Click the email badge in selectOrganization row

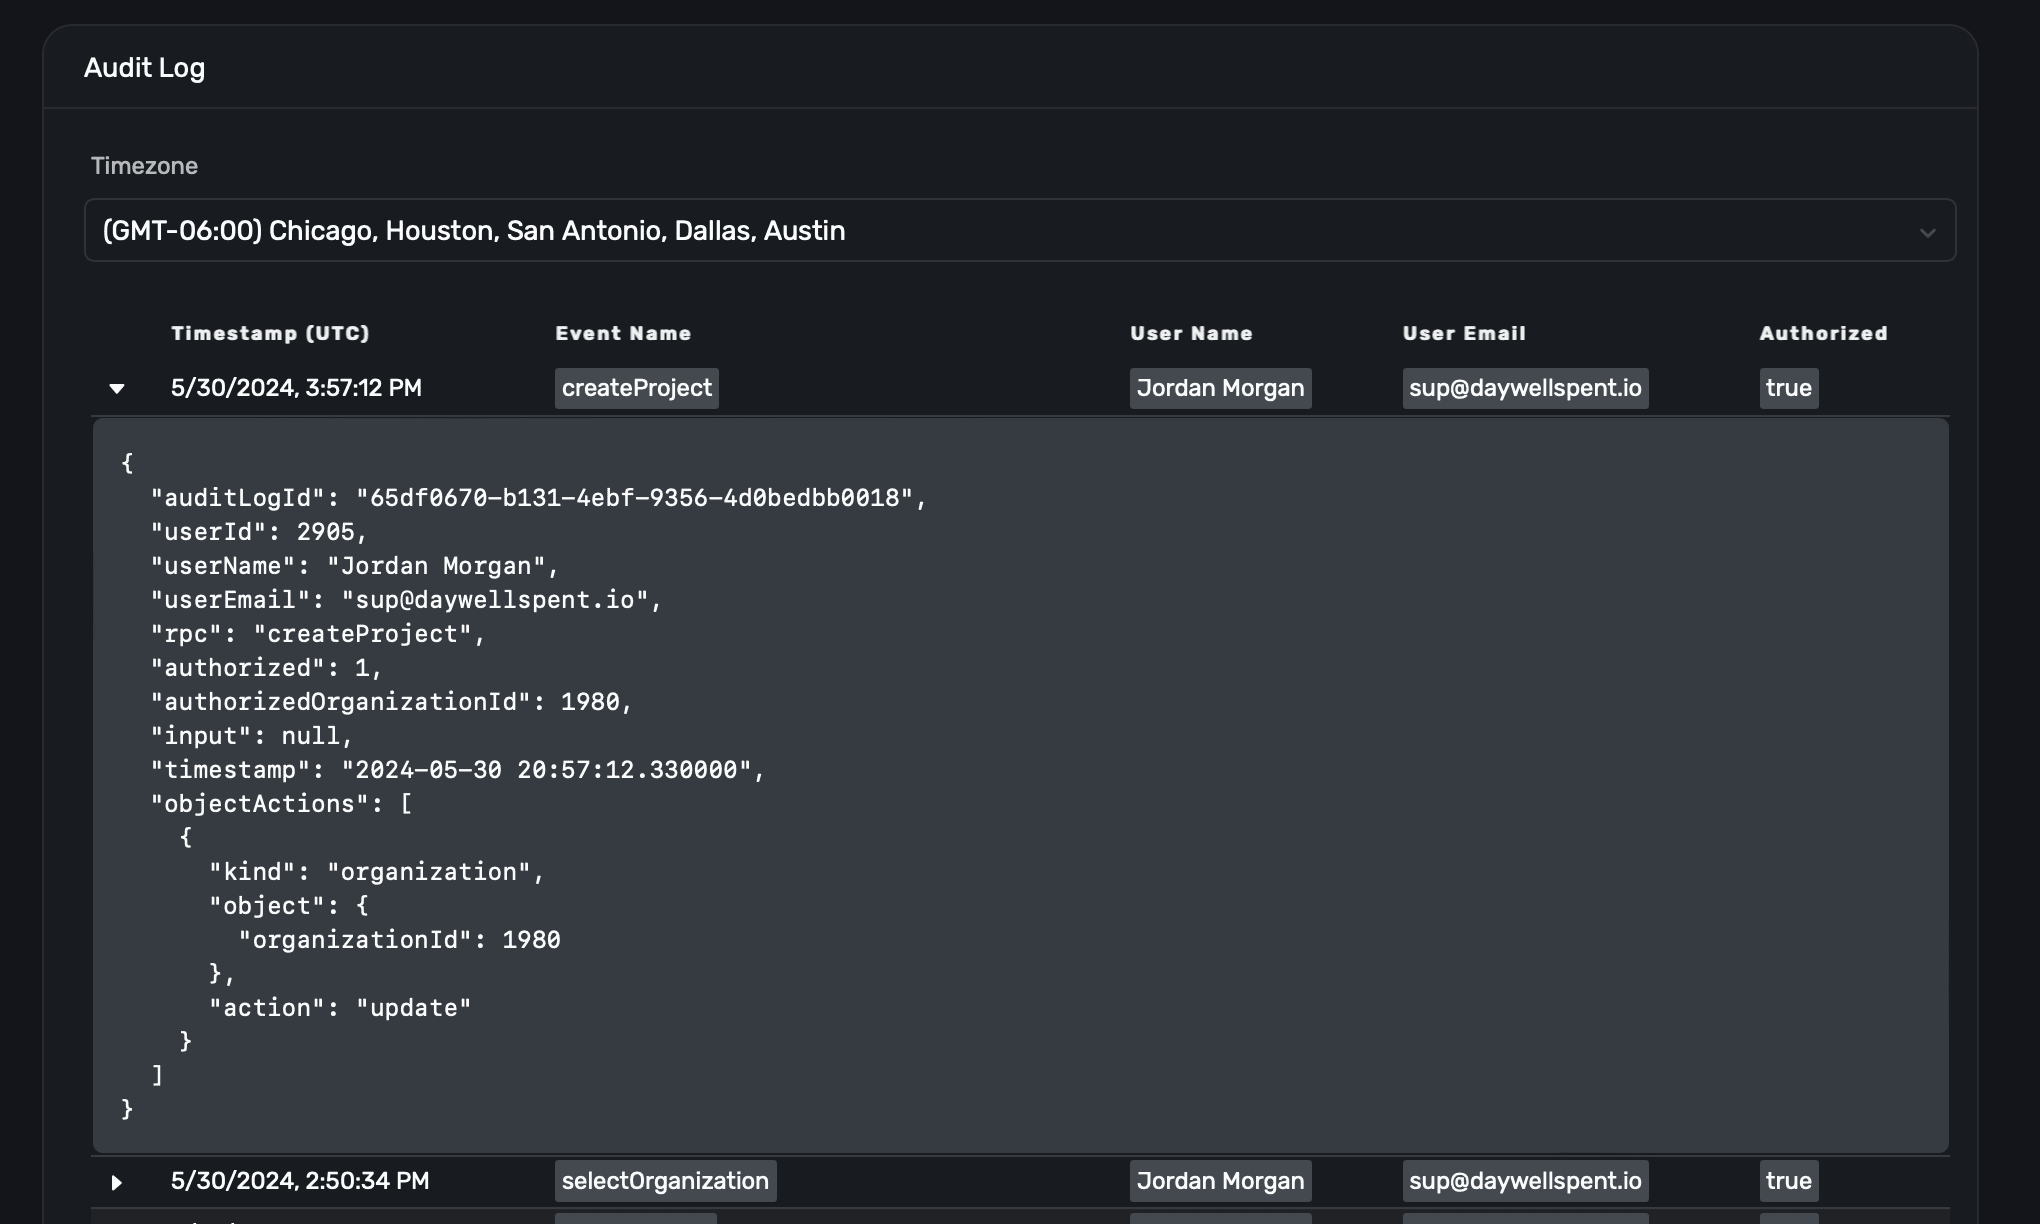[x=1525, y=1181]
